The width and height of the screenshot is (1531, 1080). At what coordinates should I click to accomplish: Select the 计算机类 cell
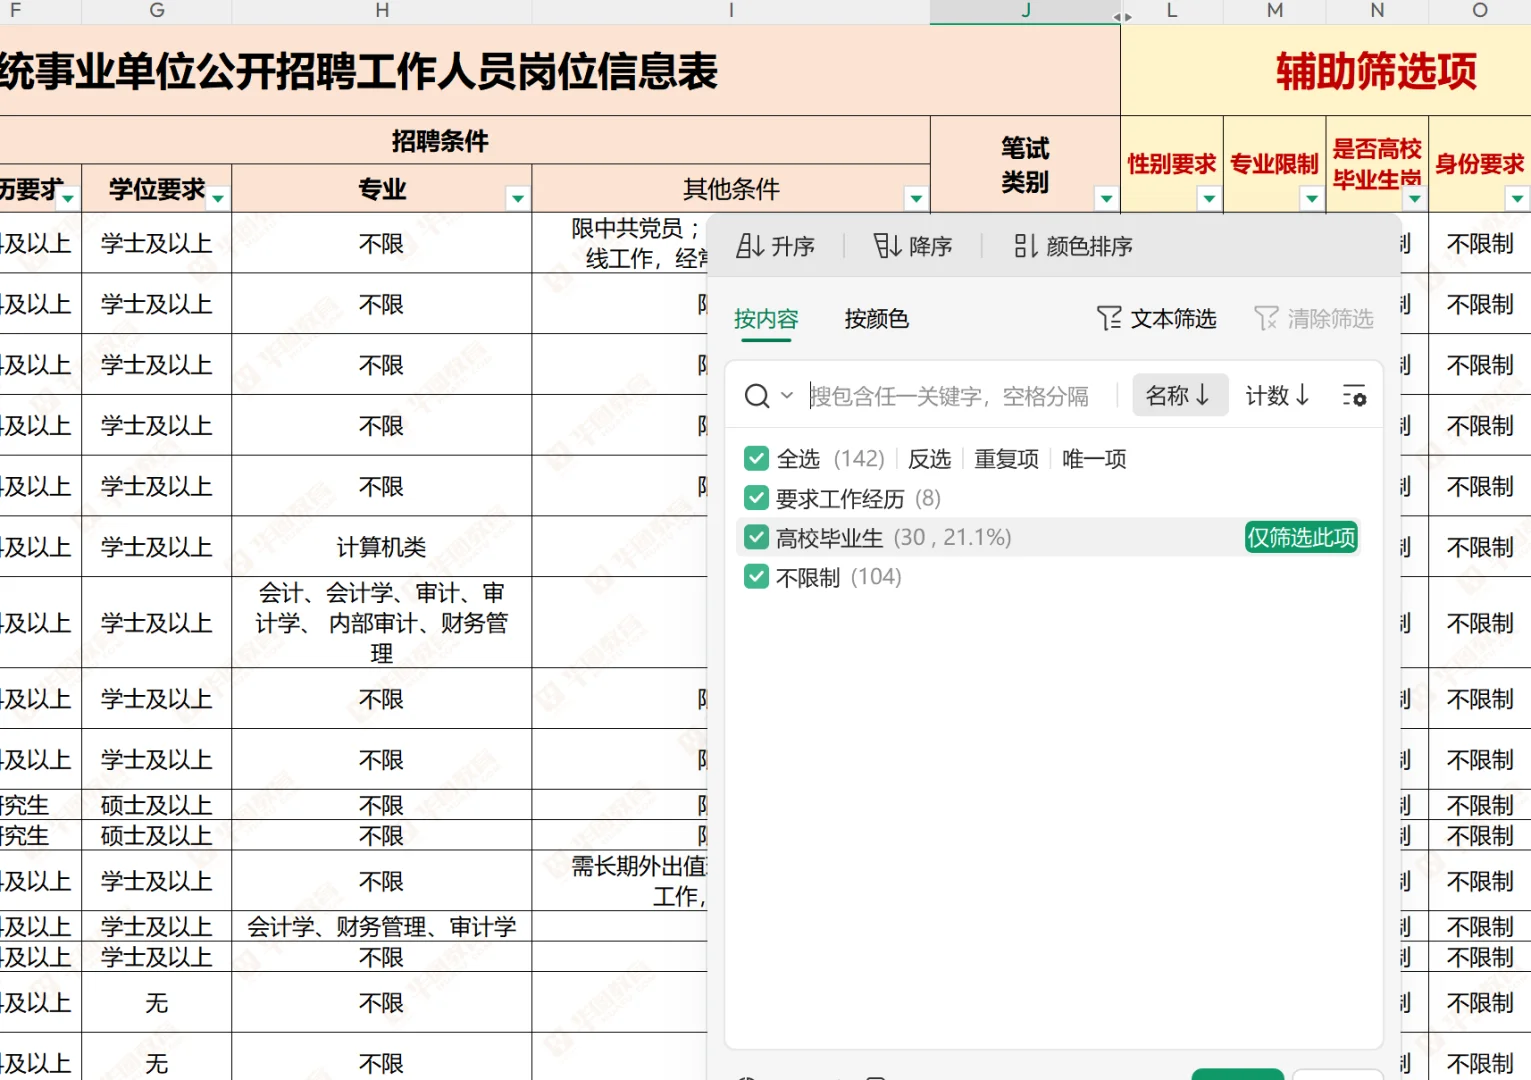click(x=382, y=547)
